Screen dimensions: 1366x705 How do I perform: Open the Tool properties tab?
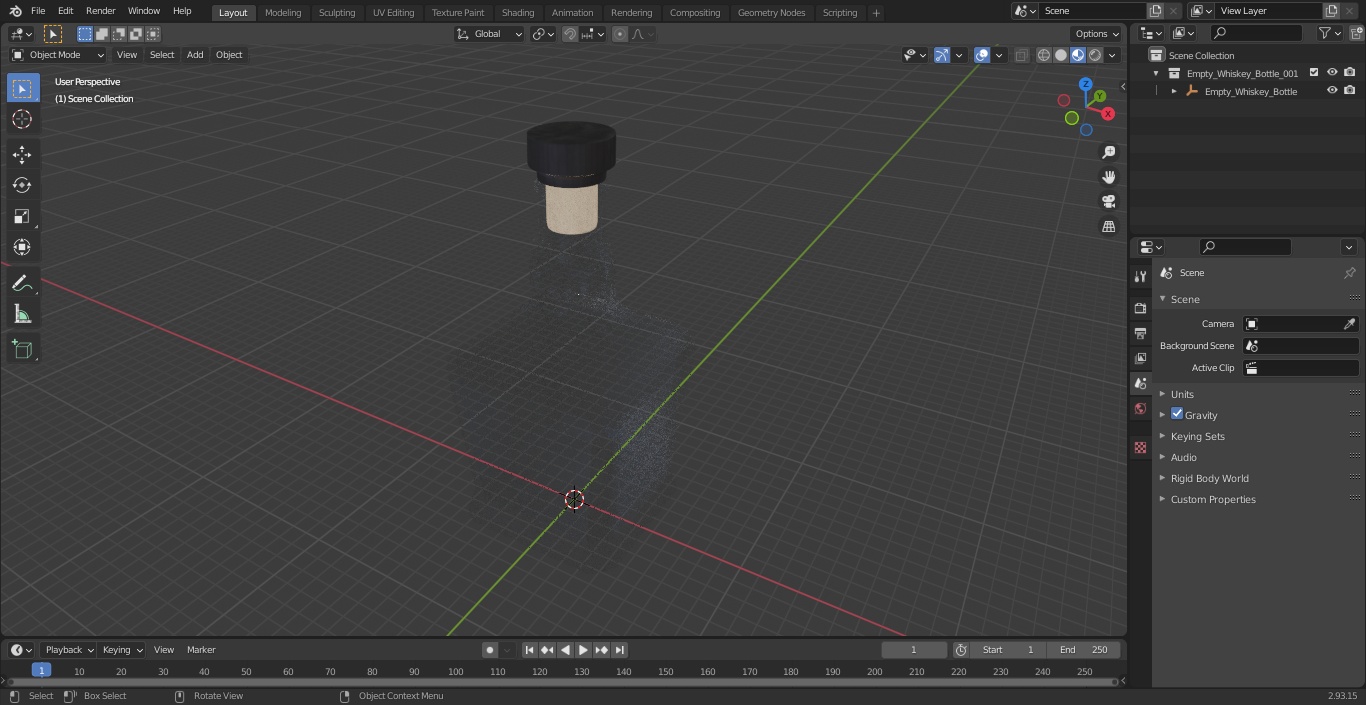point(1140,276)
